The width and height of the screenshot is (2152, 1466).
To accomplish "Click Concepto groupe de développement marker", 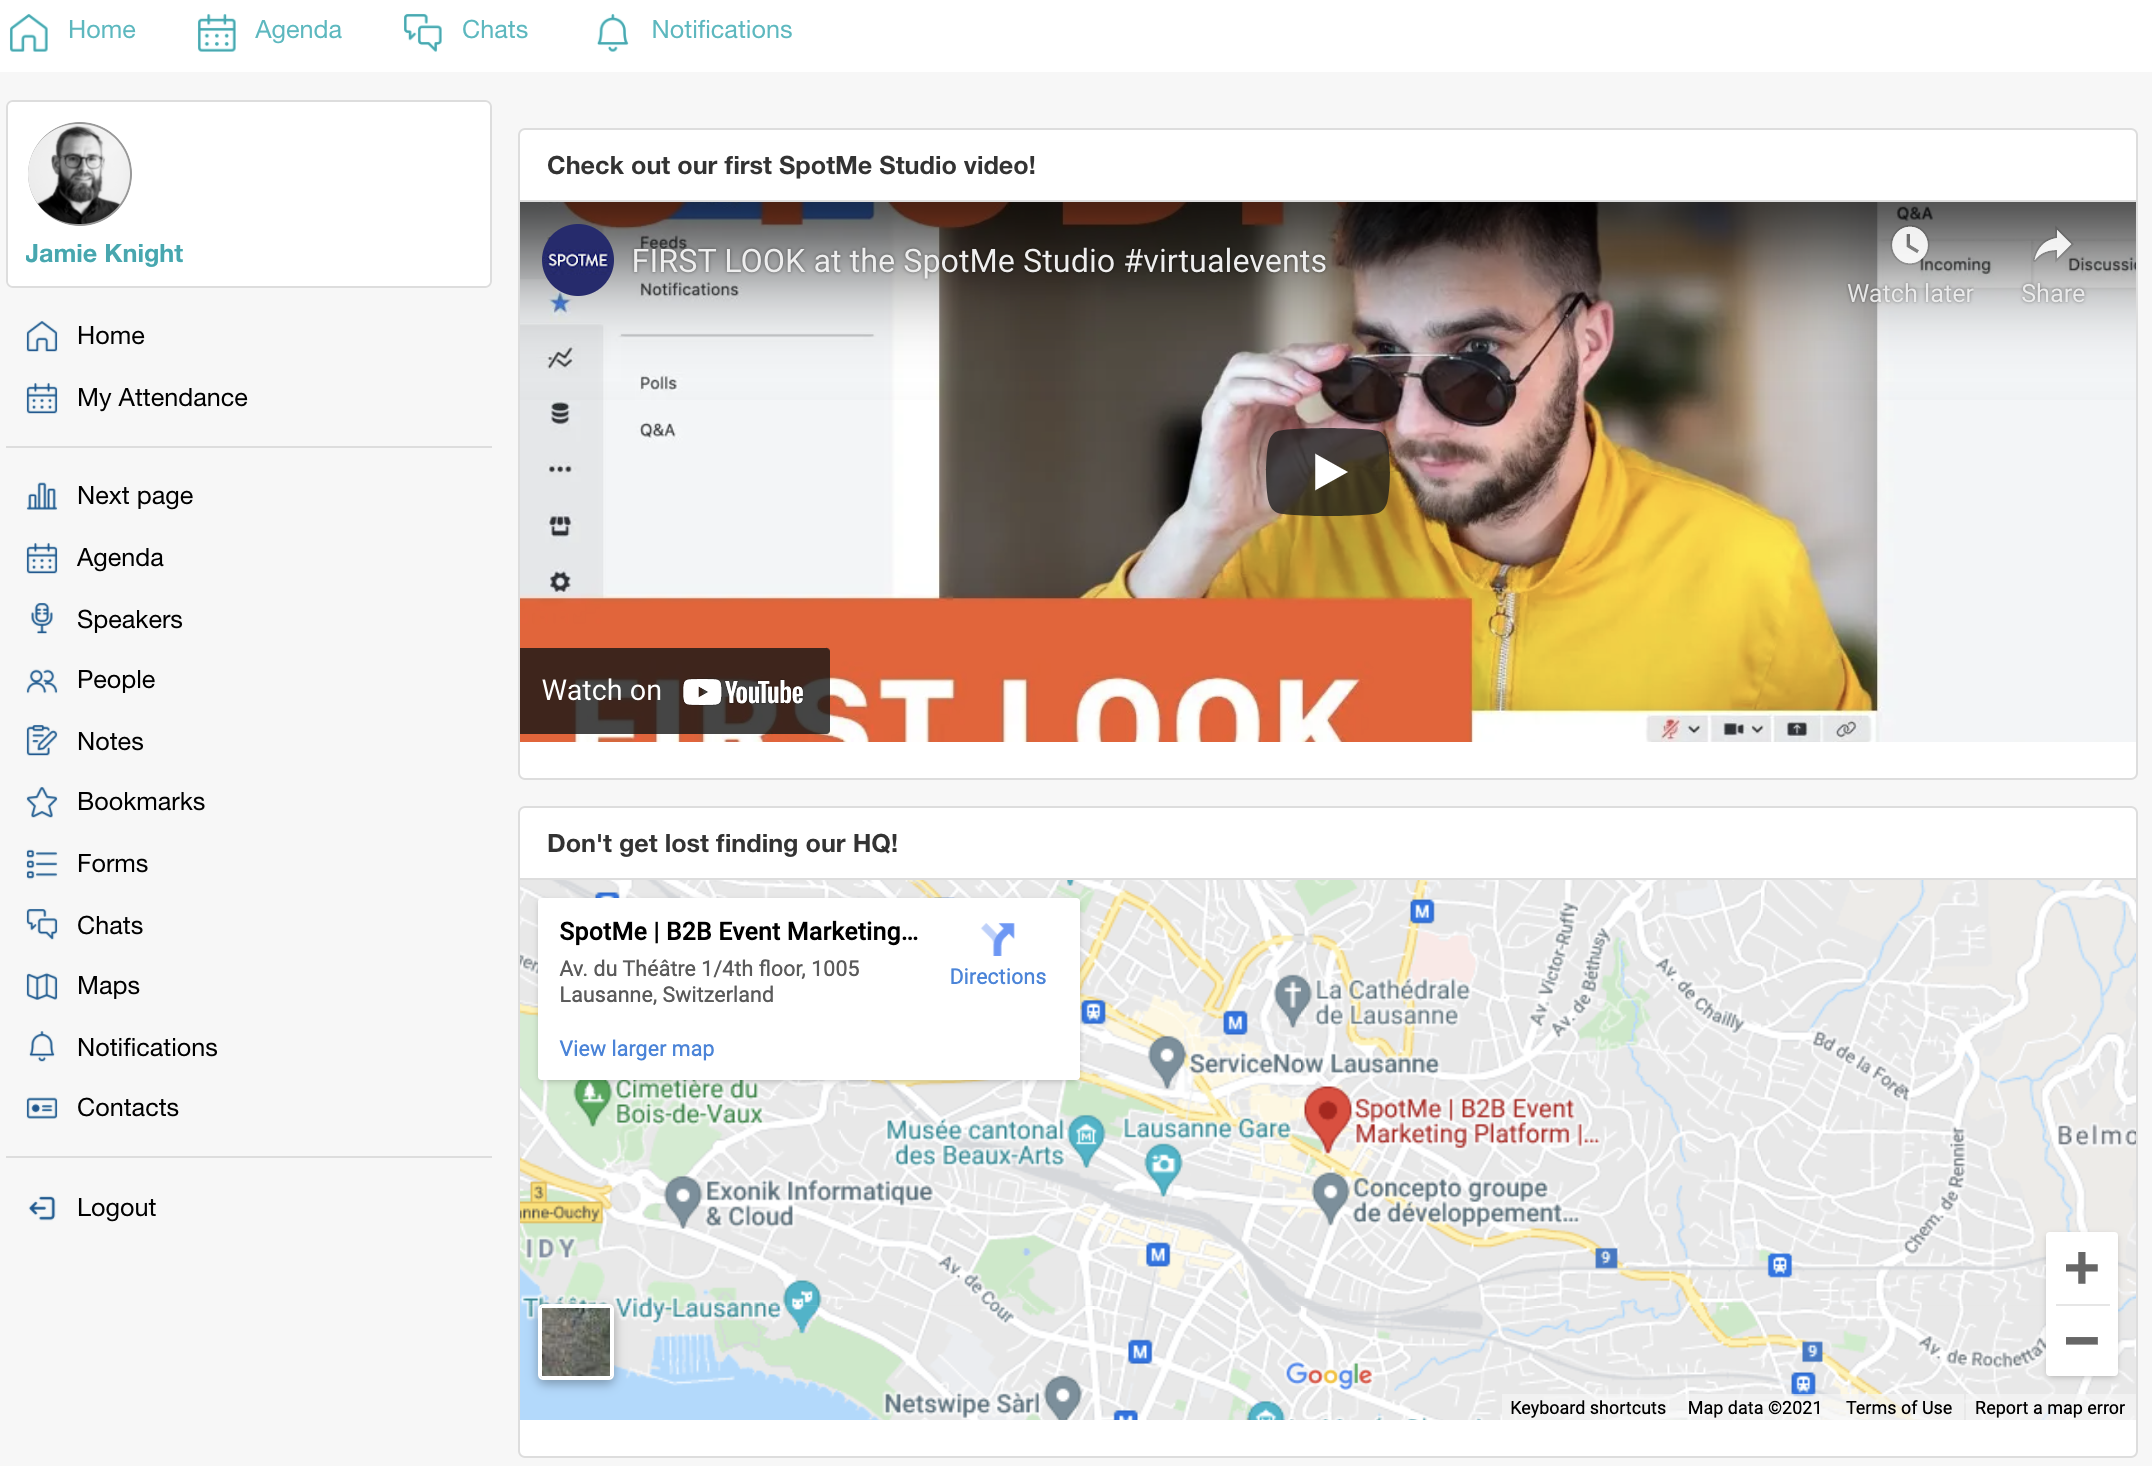I will point(1330,1196).
